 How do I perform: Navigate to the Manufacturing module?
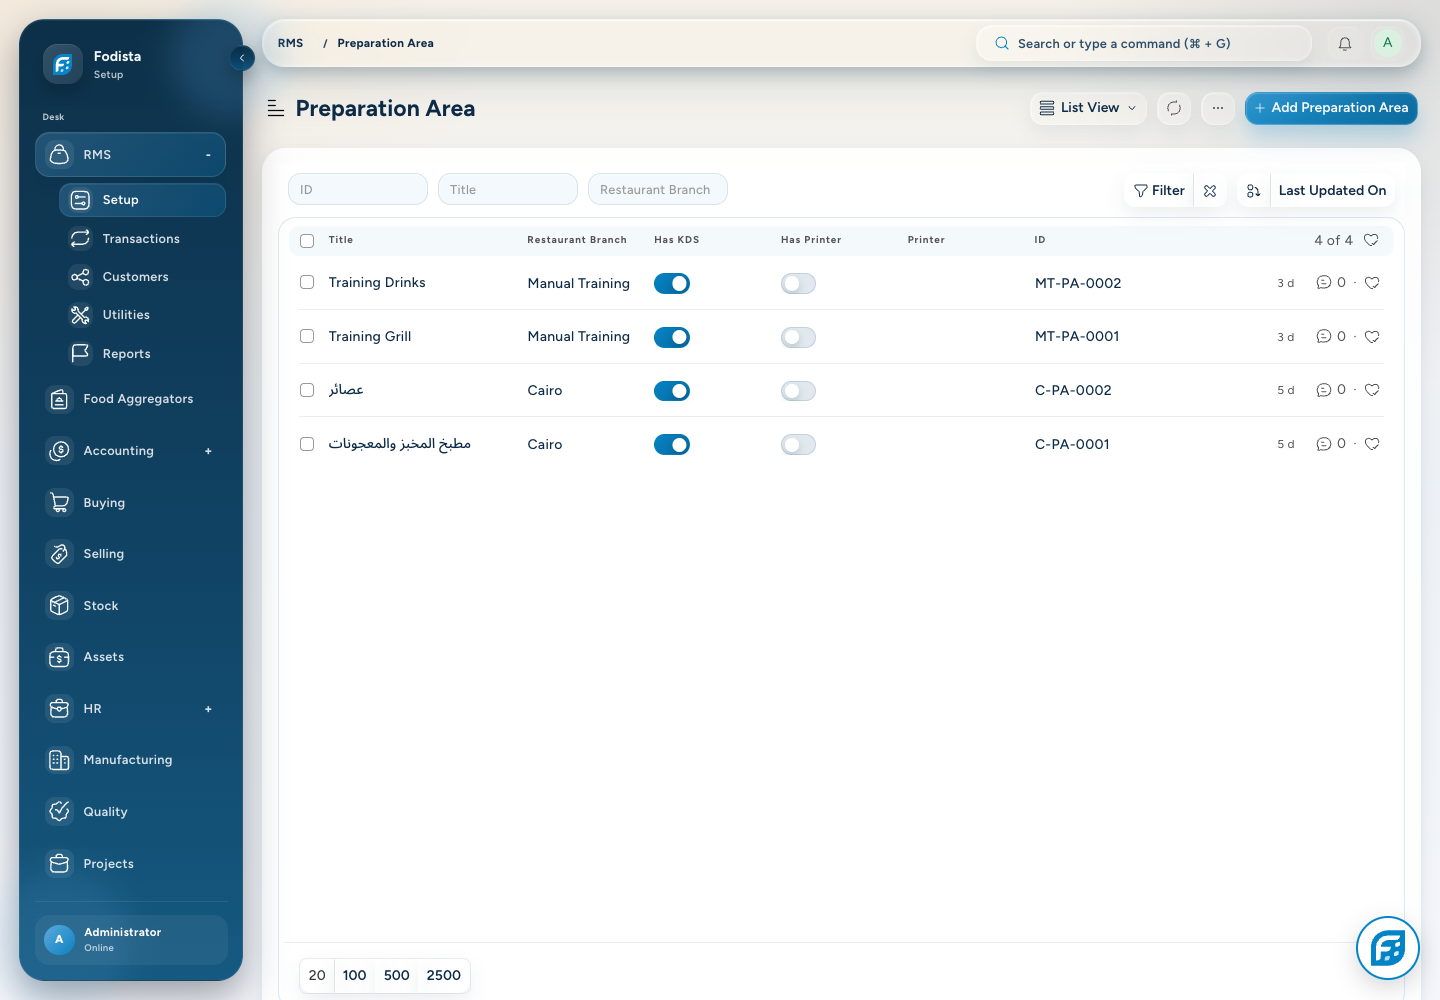(x=130, y=760)
